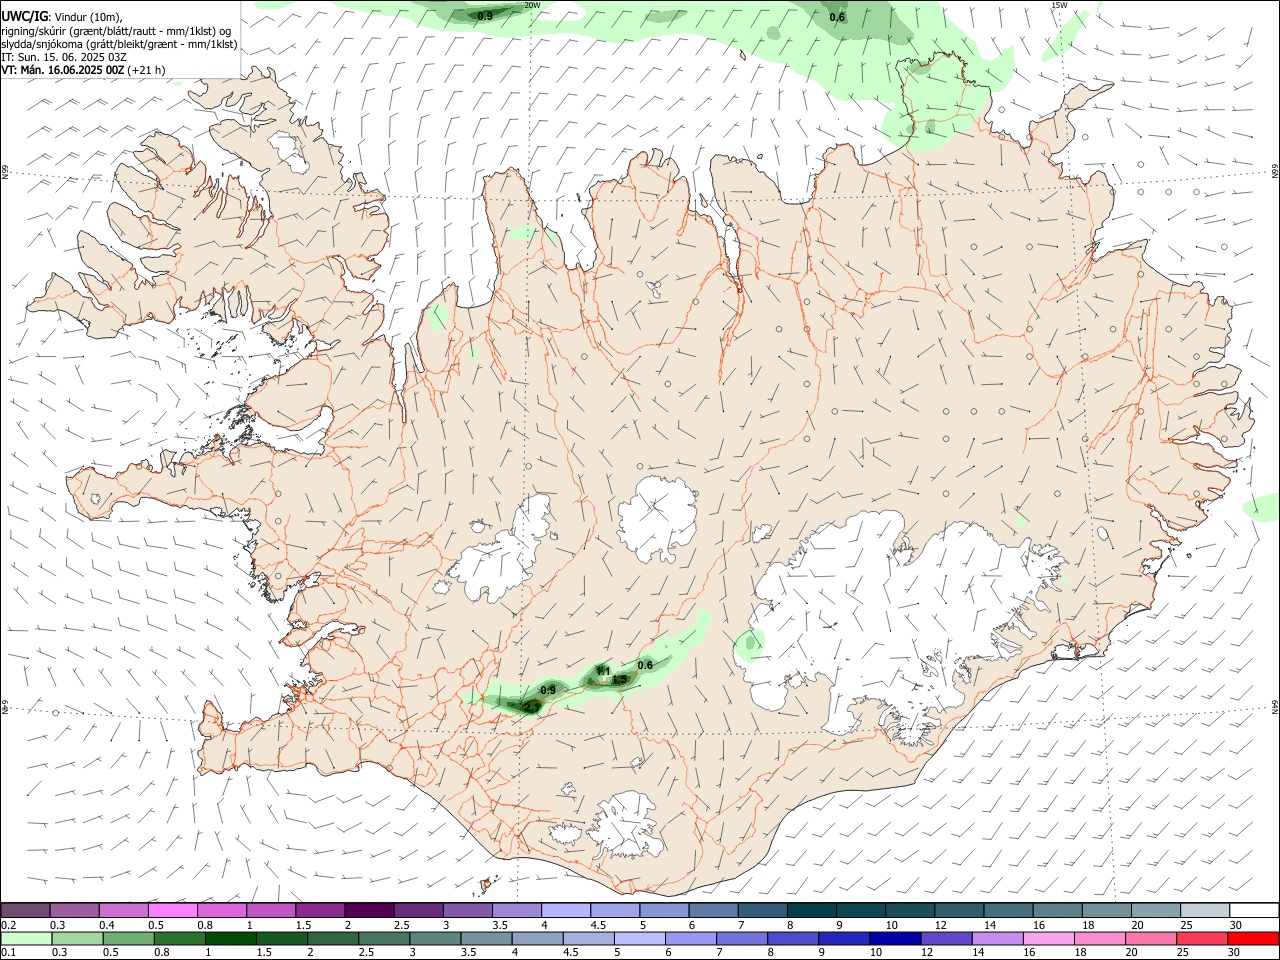Click the number 2.5 under the upper legend row
Viewport: 1280px width, 960px height.
[x=401, y=925]
